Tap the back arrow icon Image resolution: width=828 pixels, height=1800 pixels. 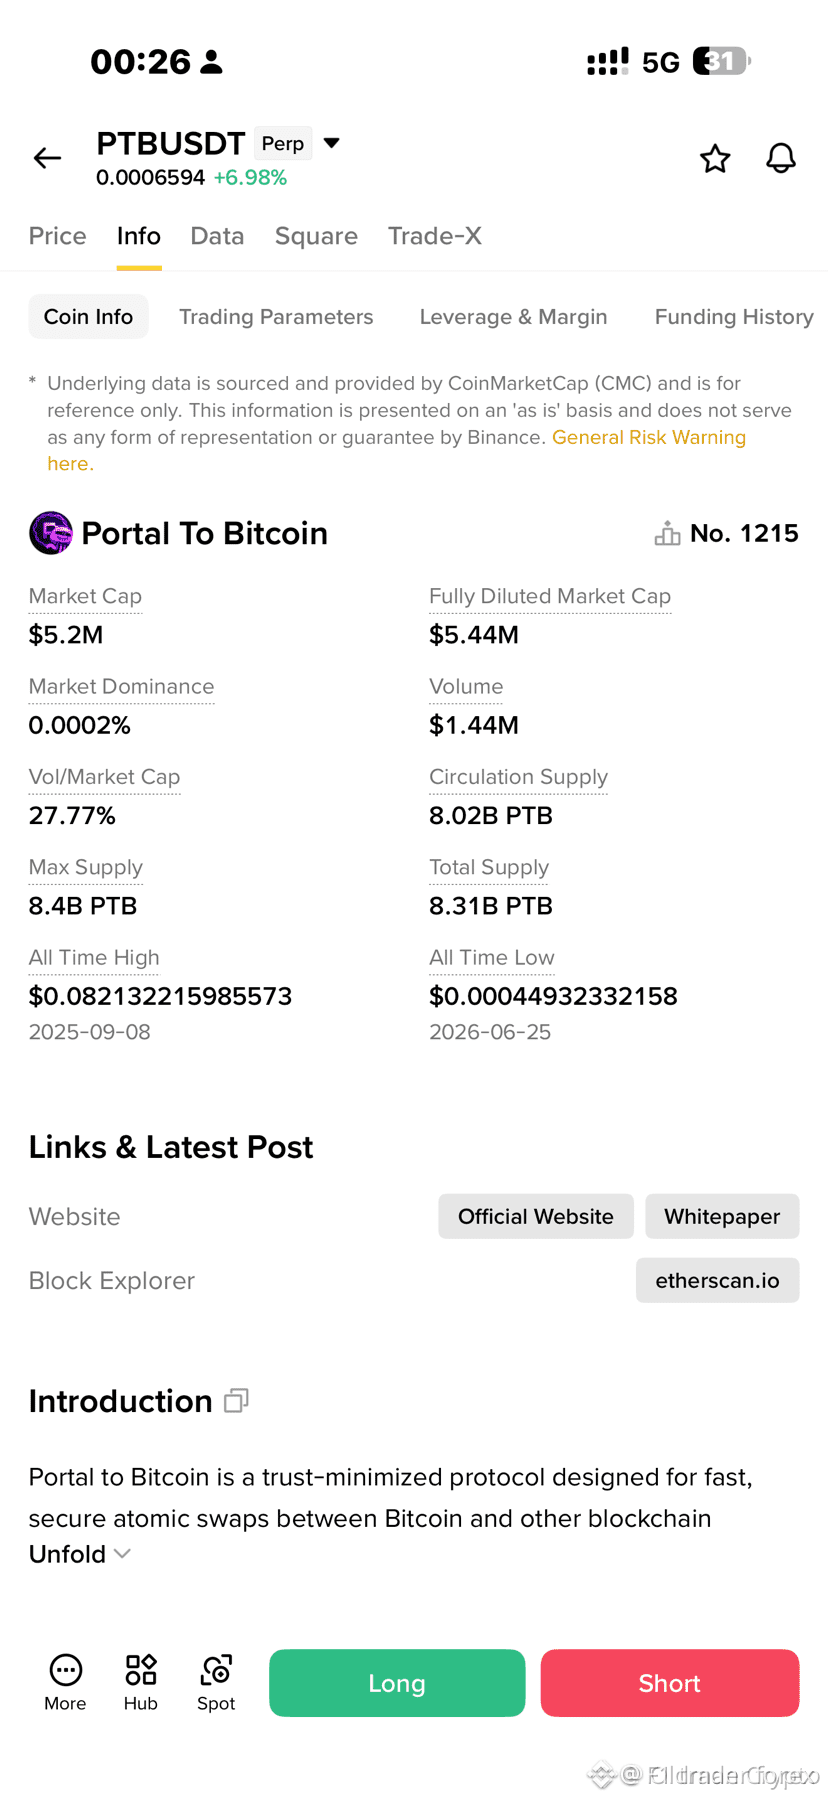[47, 158]
